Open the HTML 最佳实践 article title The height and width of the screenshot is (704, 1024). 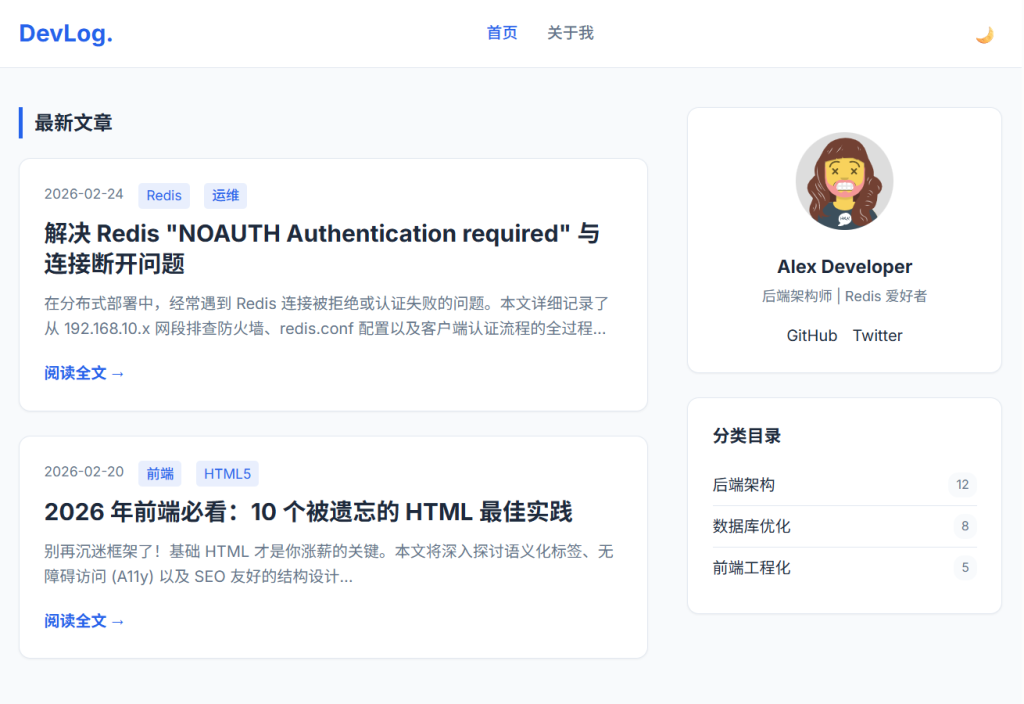coord(308,512)
